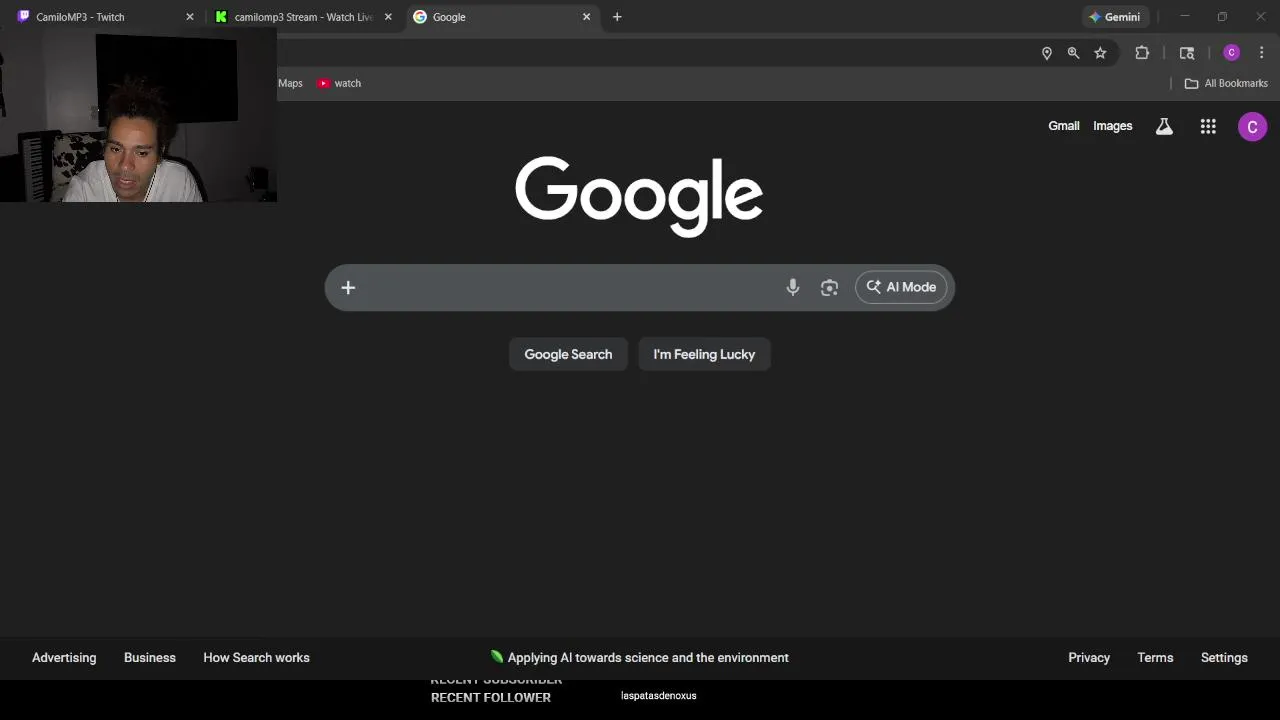
Task: Close the camilomp3 Stream tab
Action: 388,17
